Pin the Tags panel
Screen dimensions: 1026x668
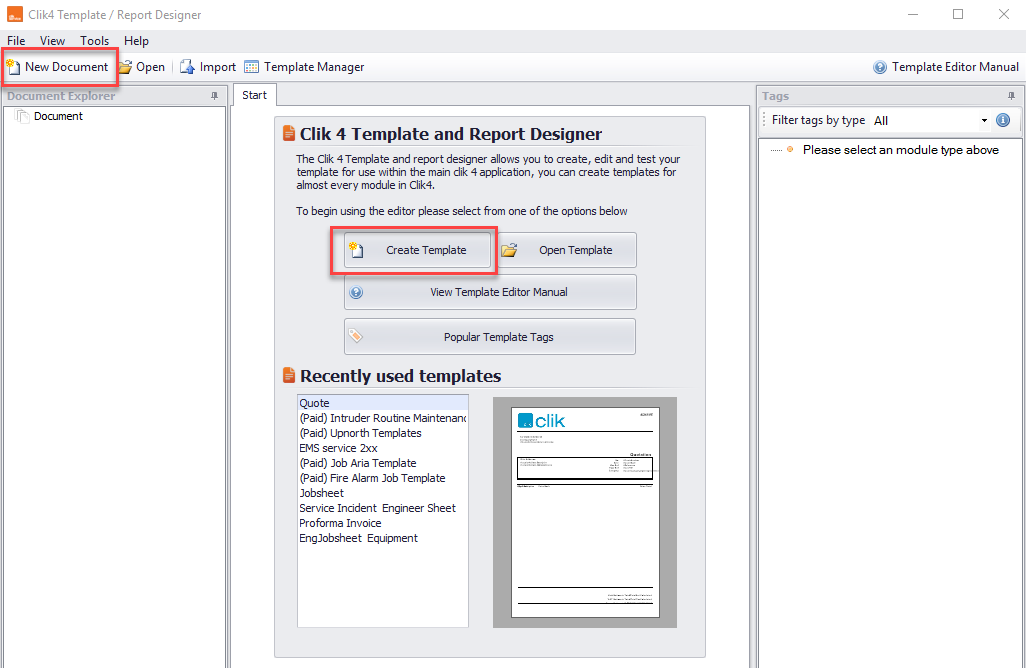click(1012, 96)
